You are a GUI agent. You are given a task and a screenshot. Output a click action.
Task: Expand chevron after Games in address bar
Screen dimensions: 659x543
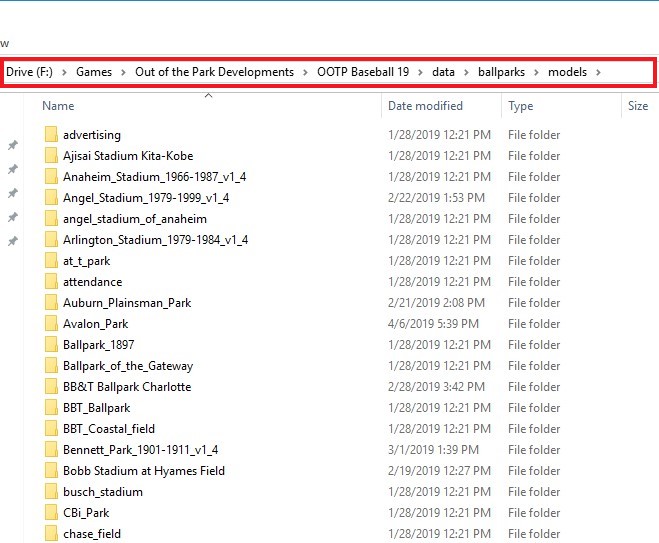point(124,72)
